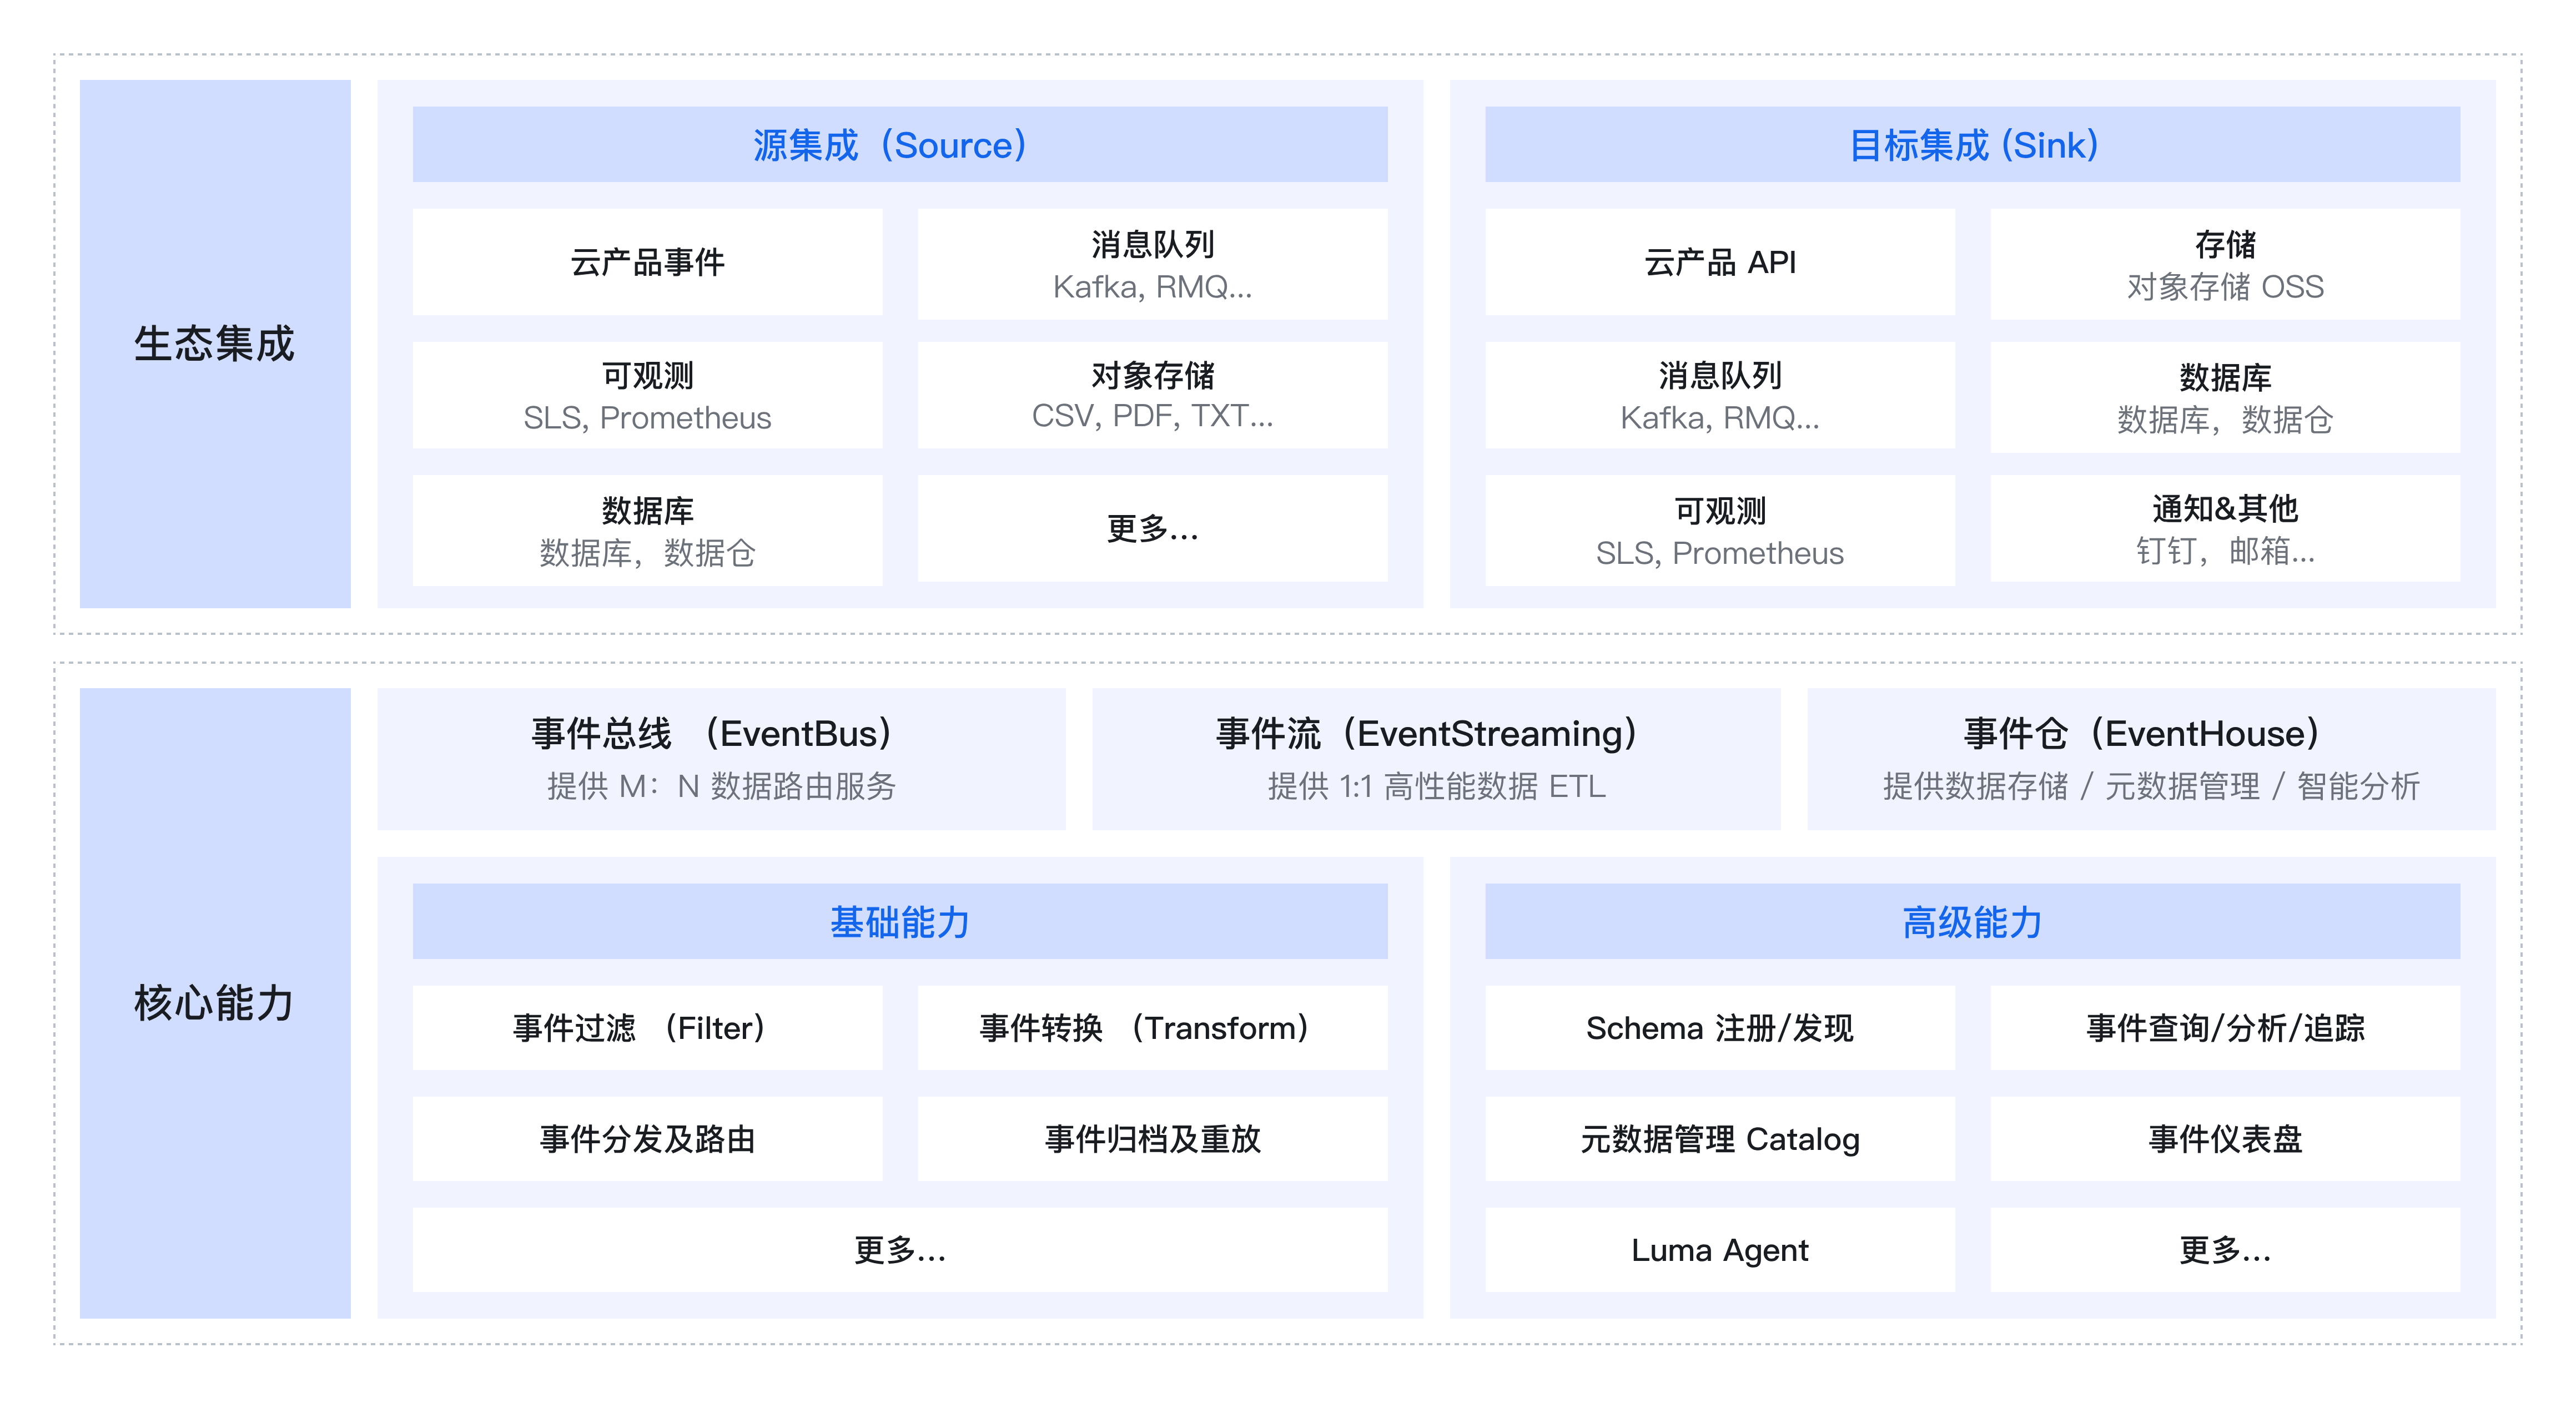Screen dimensions: 2576x1403
Task: Click the Sink 数据库 数据仓 card
Action: (2225, 397)
